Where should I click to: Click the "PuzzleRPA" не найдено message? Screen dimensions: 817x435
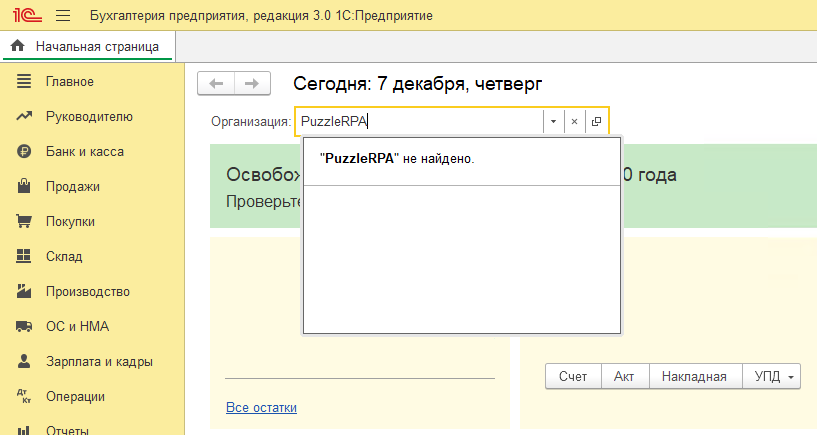(397, 158)
